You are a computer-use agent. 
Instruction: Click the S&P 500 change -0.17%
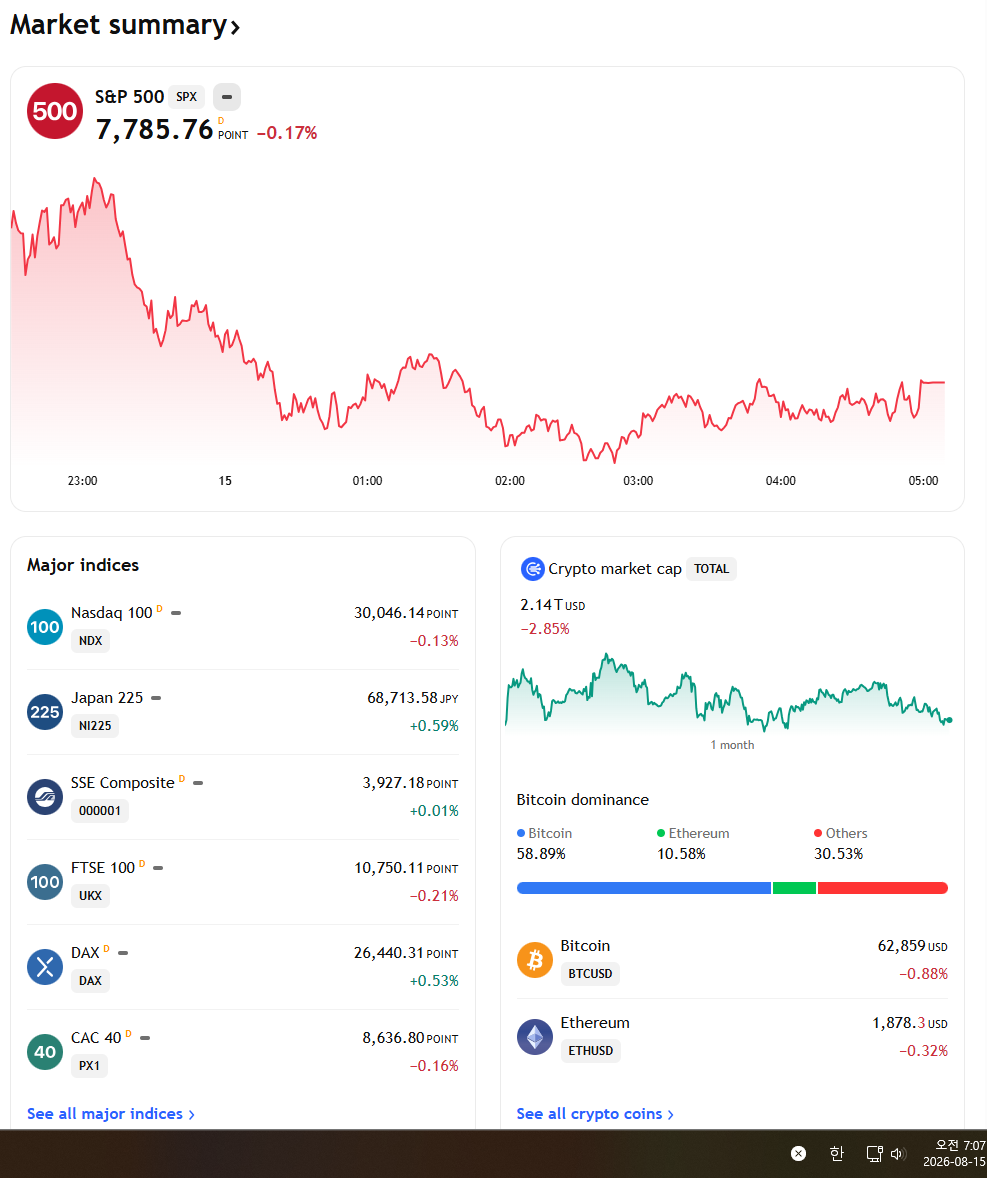point(287,133)
